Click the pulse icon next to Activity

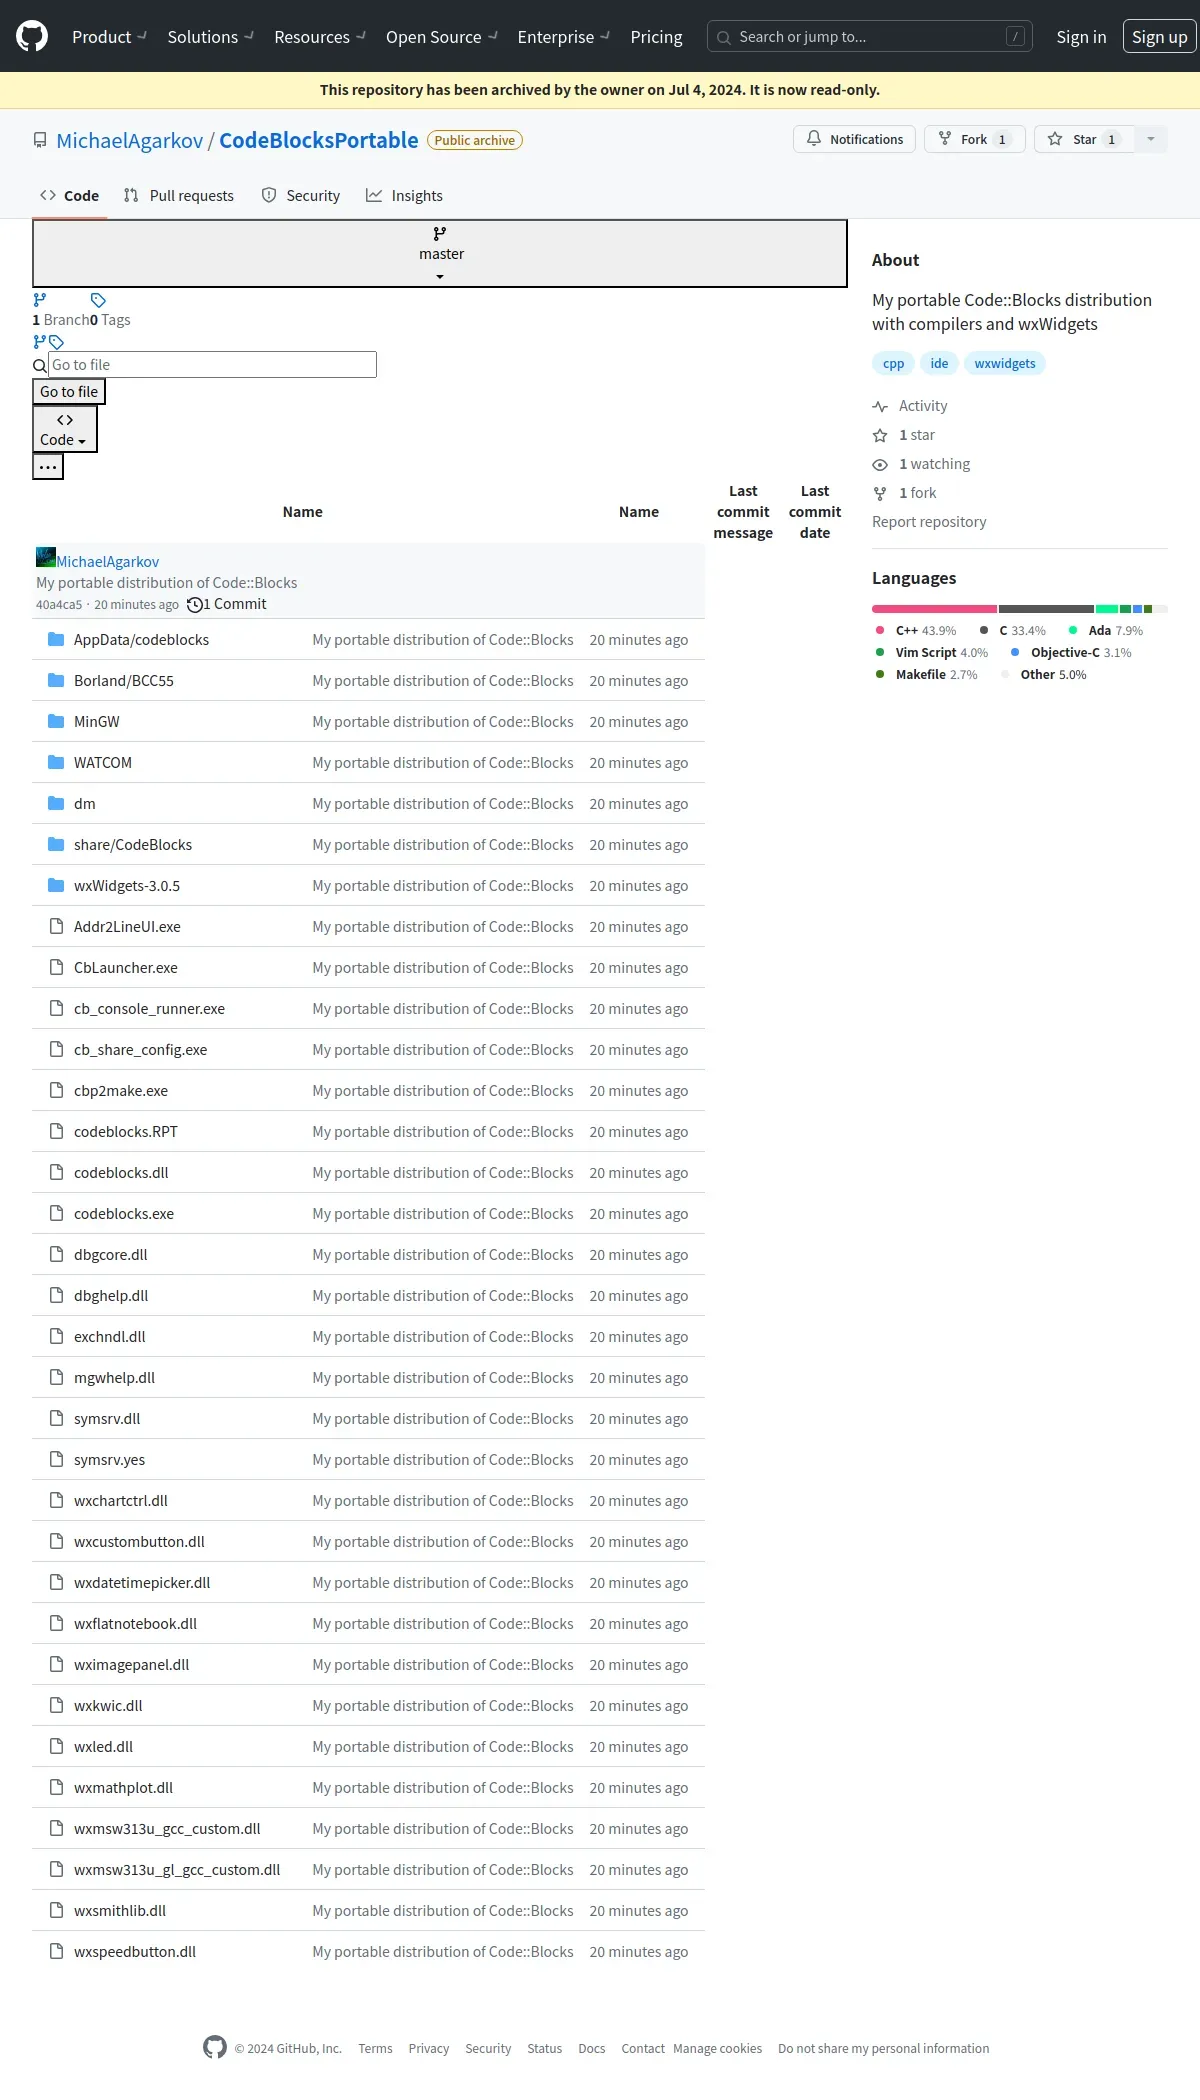(880, 406)
